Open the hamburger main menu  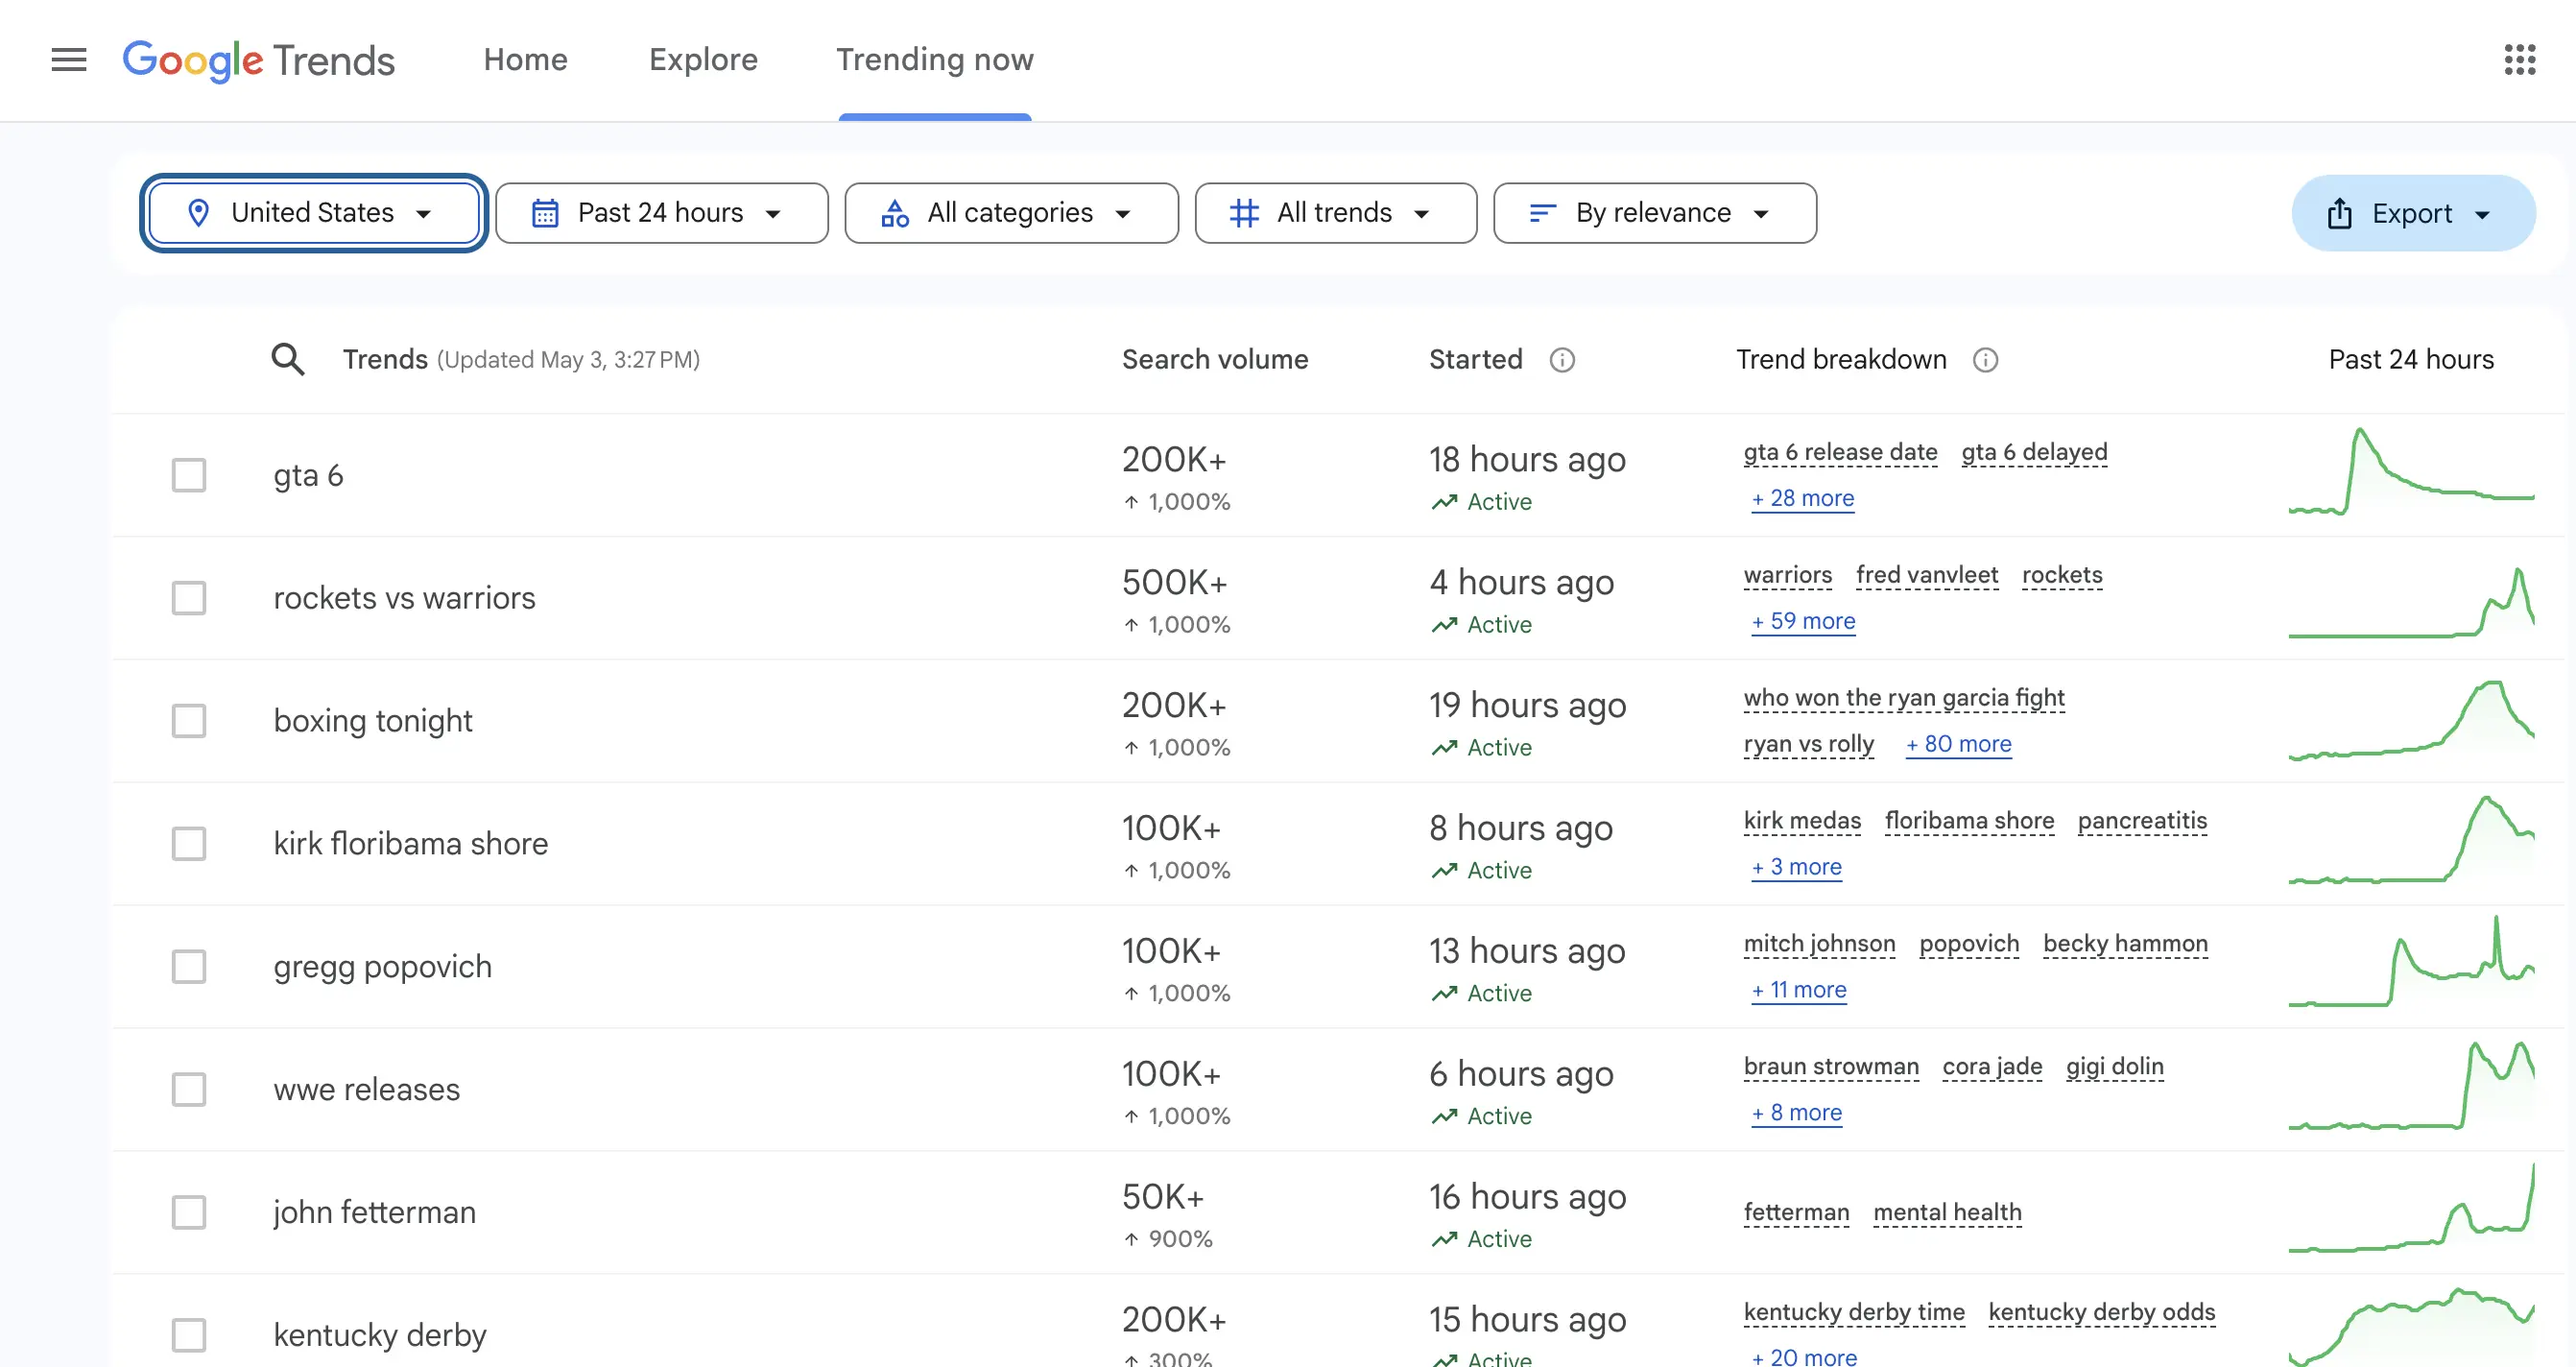click(69, 60)
